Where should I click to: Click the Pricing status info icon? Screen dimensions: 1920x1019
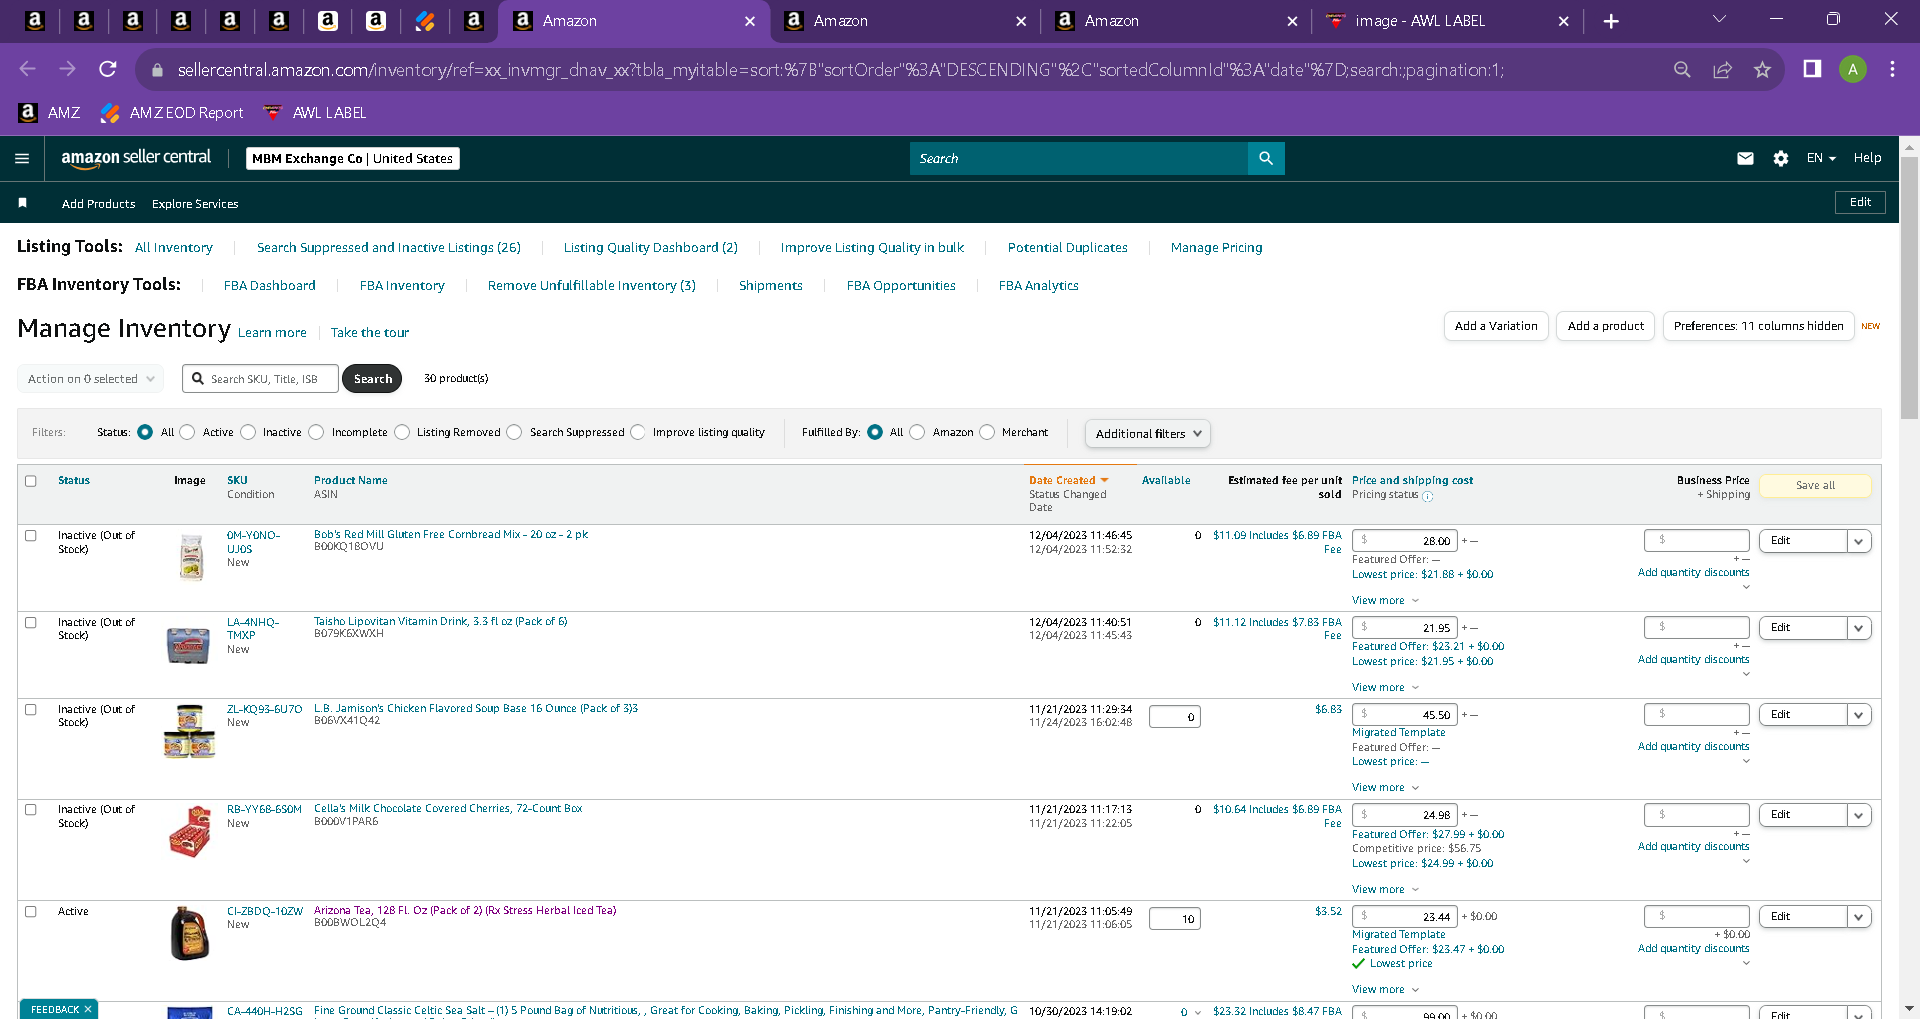[x=1427, y=496]
